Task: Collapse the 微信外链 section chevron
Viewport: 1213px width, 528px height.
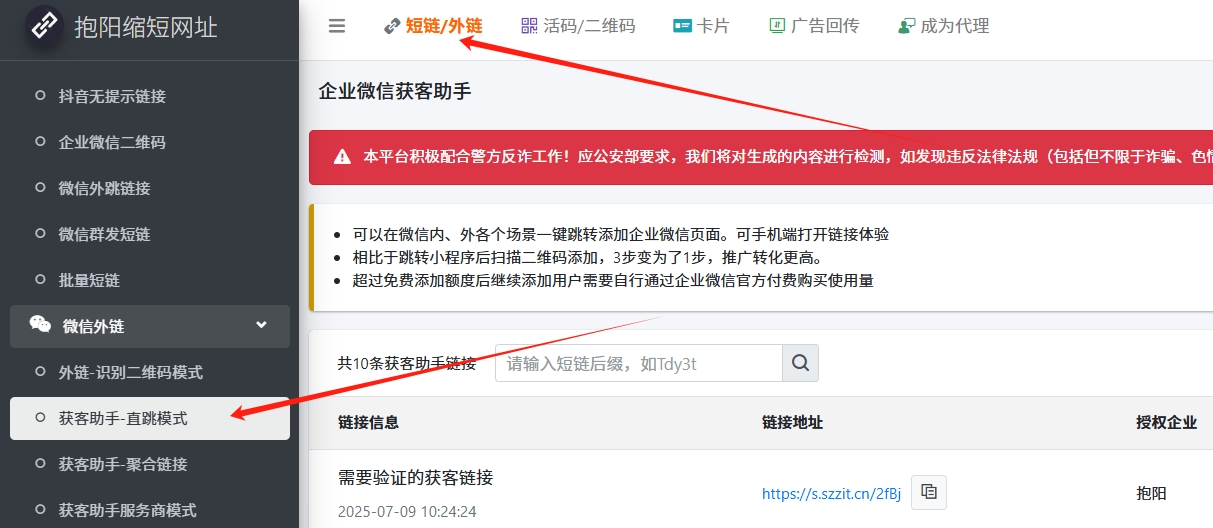Action: click(262, 325)
